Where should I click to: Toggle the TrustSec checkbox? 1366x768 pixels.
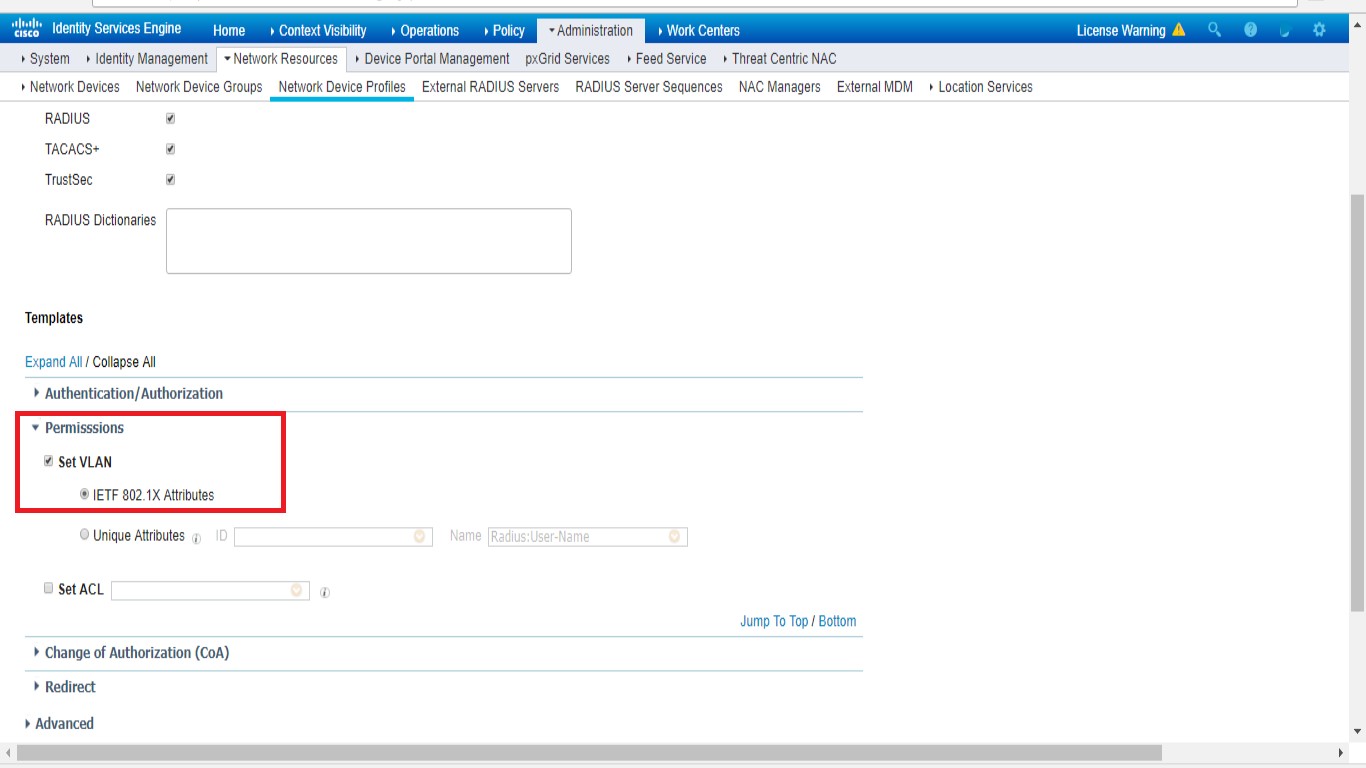coord(170,180)
